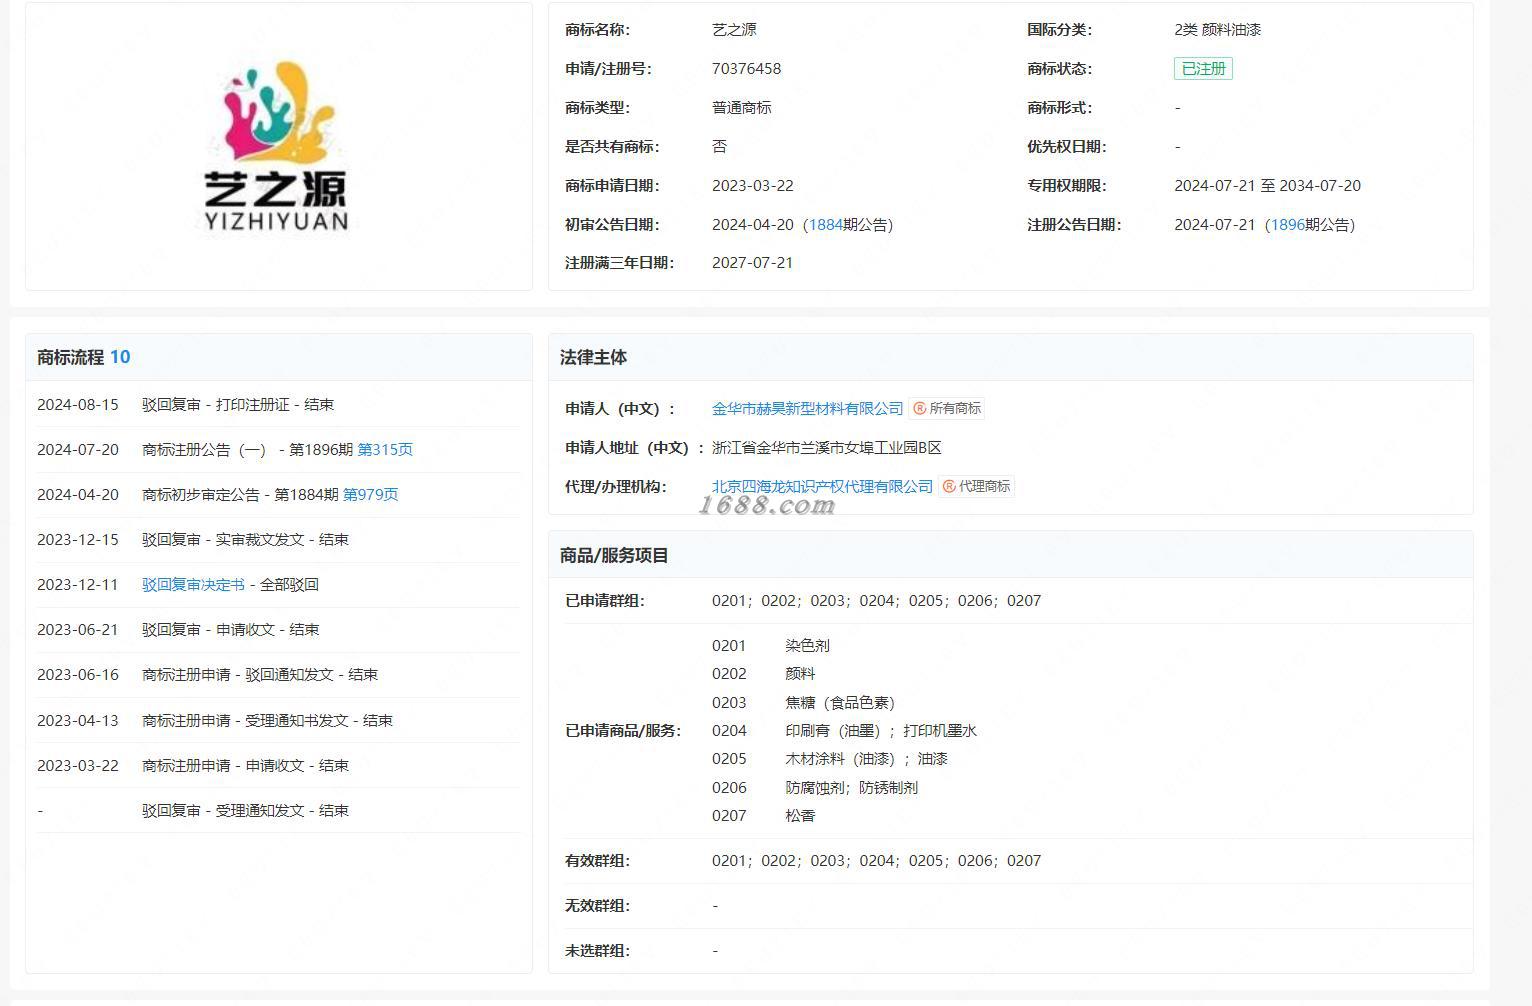This screenshot has height=1006, width=1532.
Task: Follow the 第979页 page link
Action: point(370,495)
